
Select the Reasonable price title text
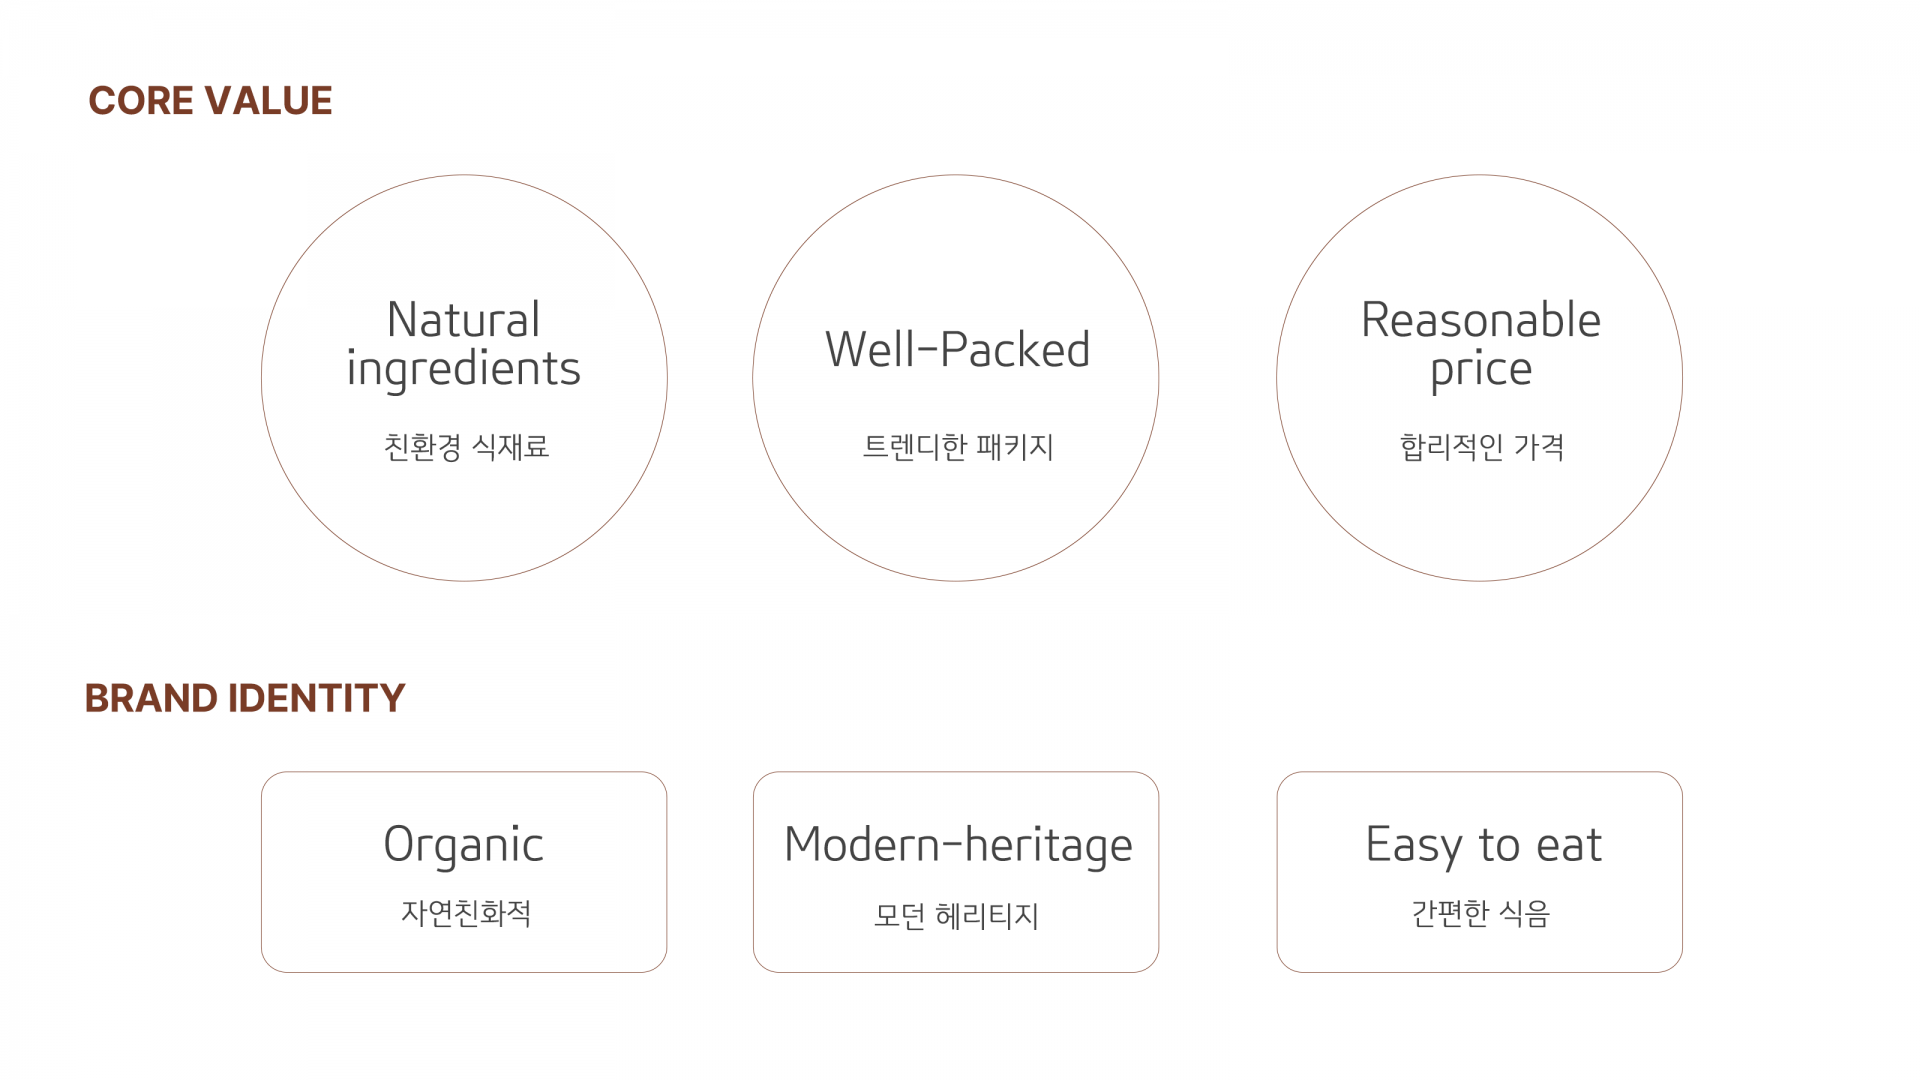pyautogui.click(x=1481, y=345)
